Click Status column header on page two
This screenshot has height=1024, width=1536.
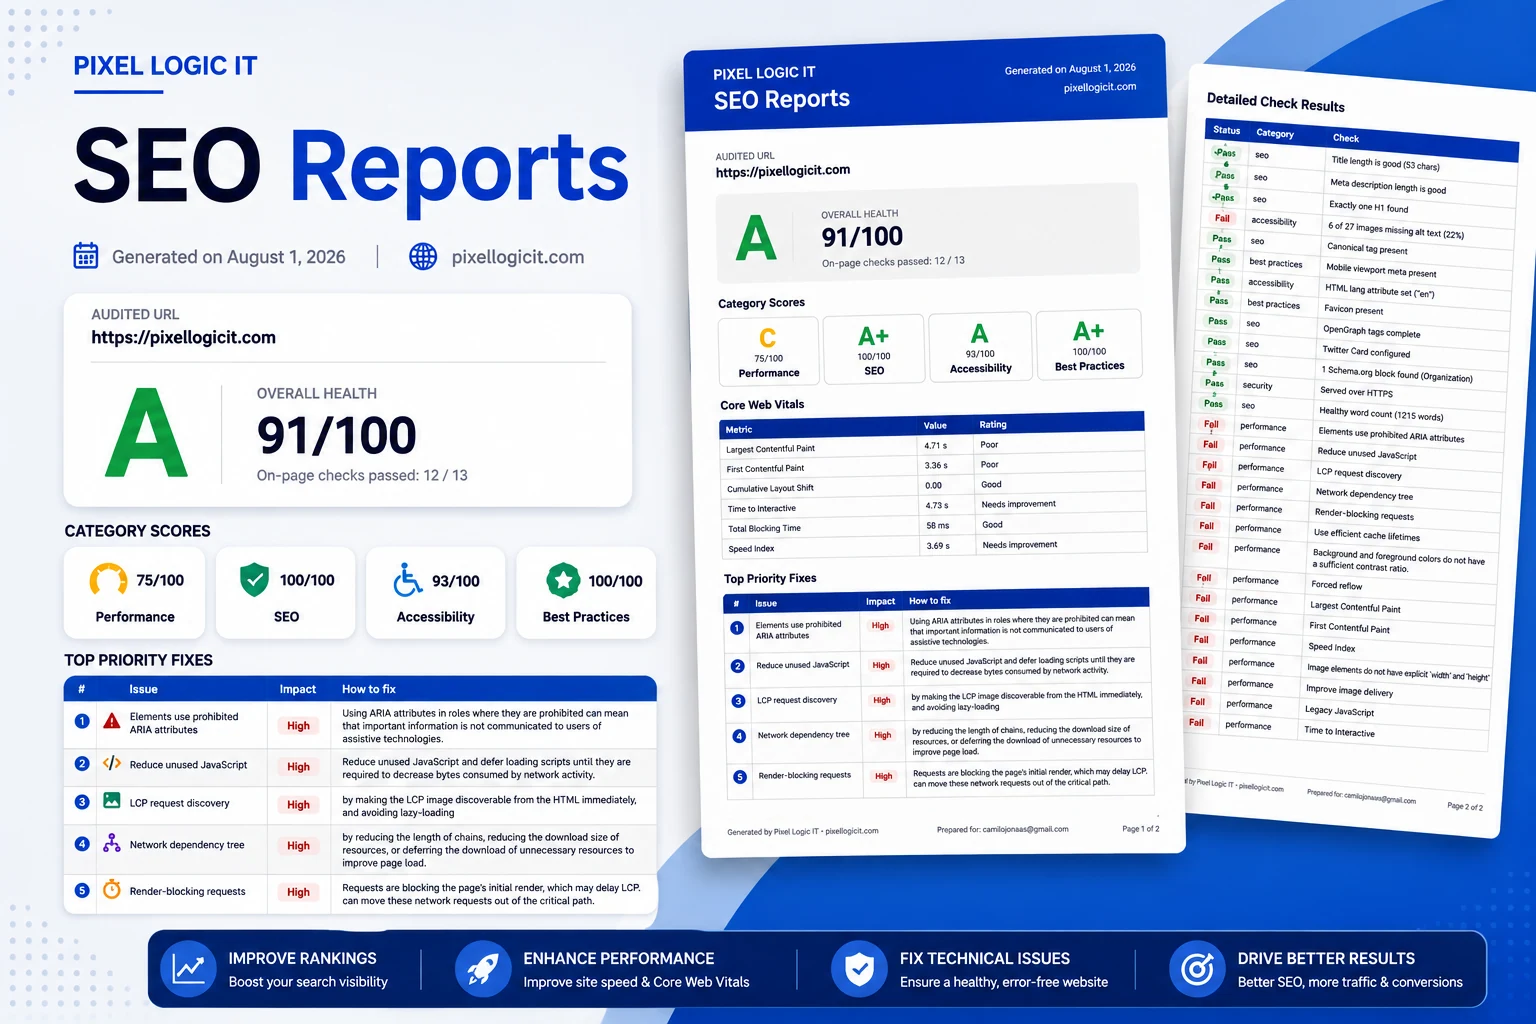1226,130
